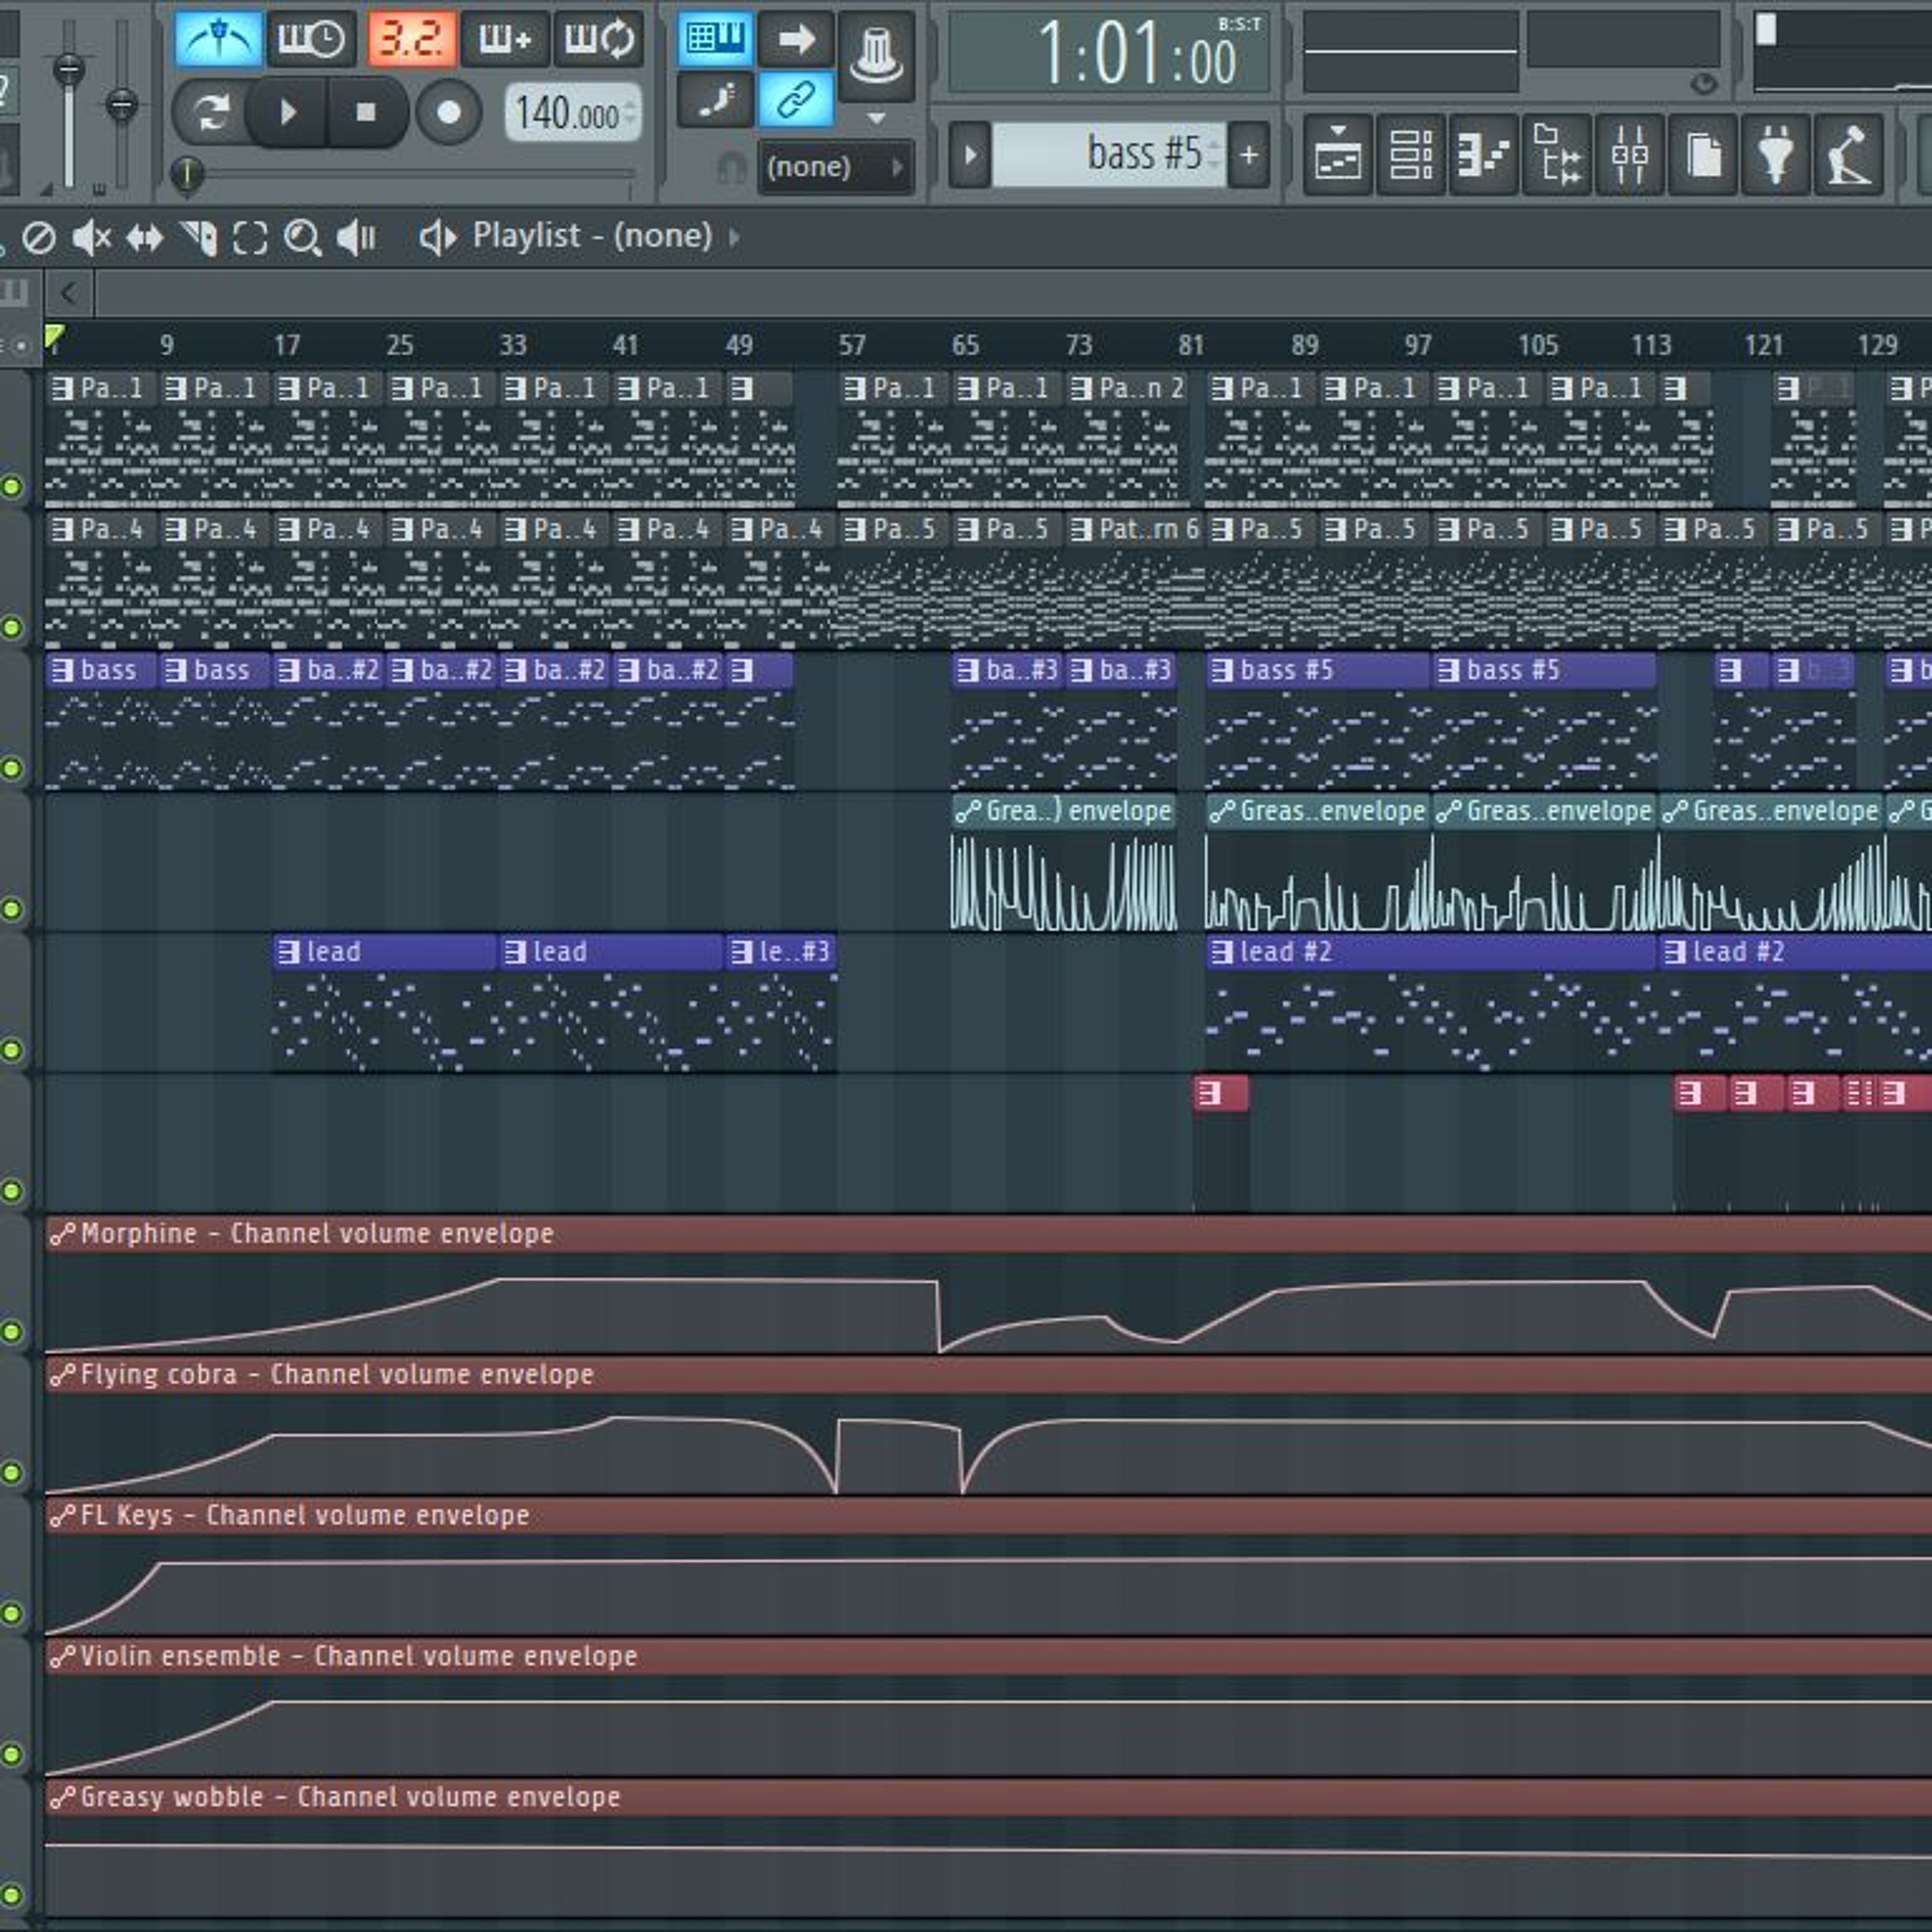
Task: Open the Channel rack icon
Action: pyautogui.click(x=1410, y=155)
